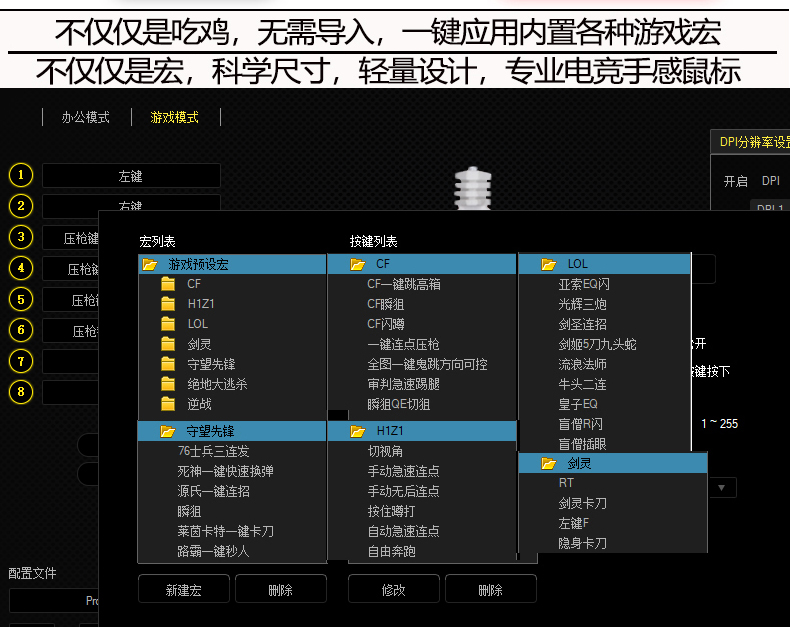Click button number 6 circle icon
The width and height of the screenshot is (790, 627).
[21, 330]
